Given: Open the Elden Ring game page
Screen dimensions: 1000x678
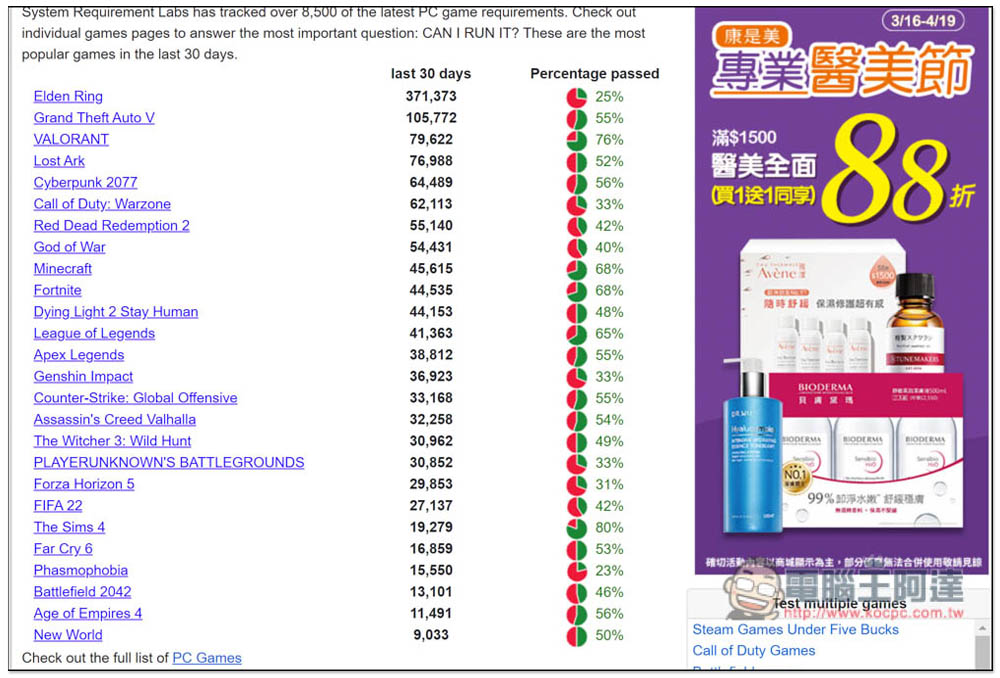Looking at the screenshot, I should tap(68, 96).
